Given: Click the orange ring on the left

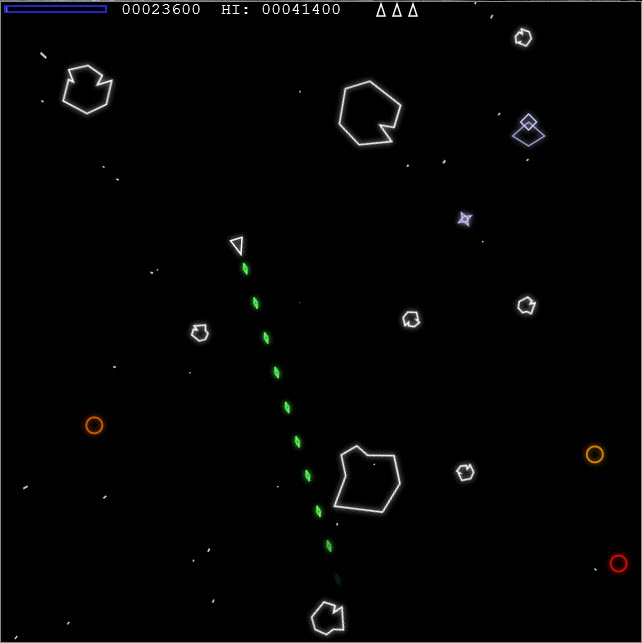Looking at the screenshot, I should [x=94, y=425].
